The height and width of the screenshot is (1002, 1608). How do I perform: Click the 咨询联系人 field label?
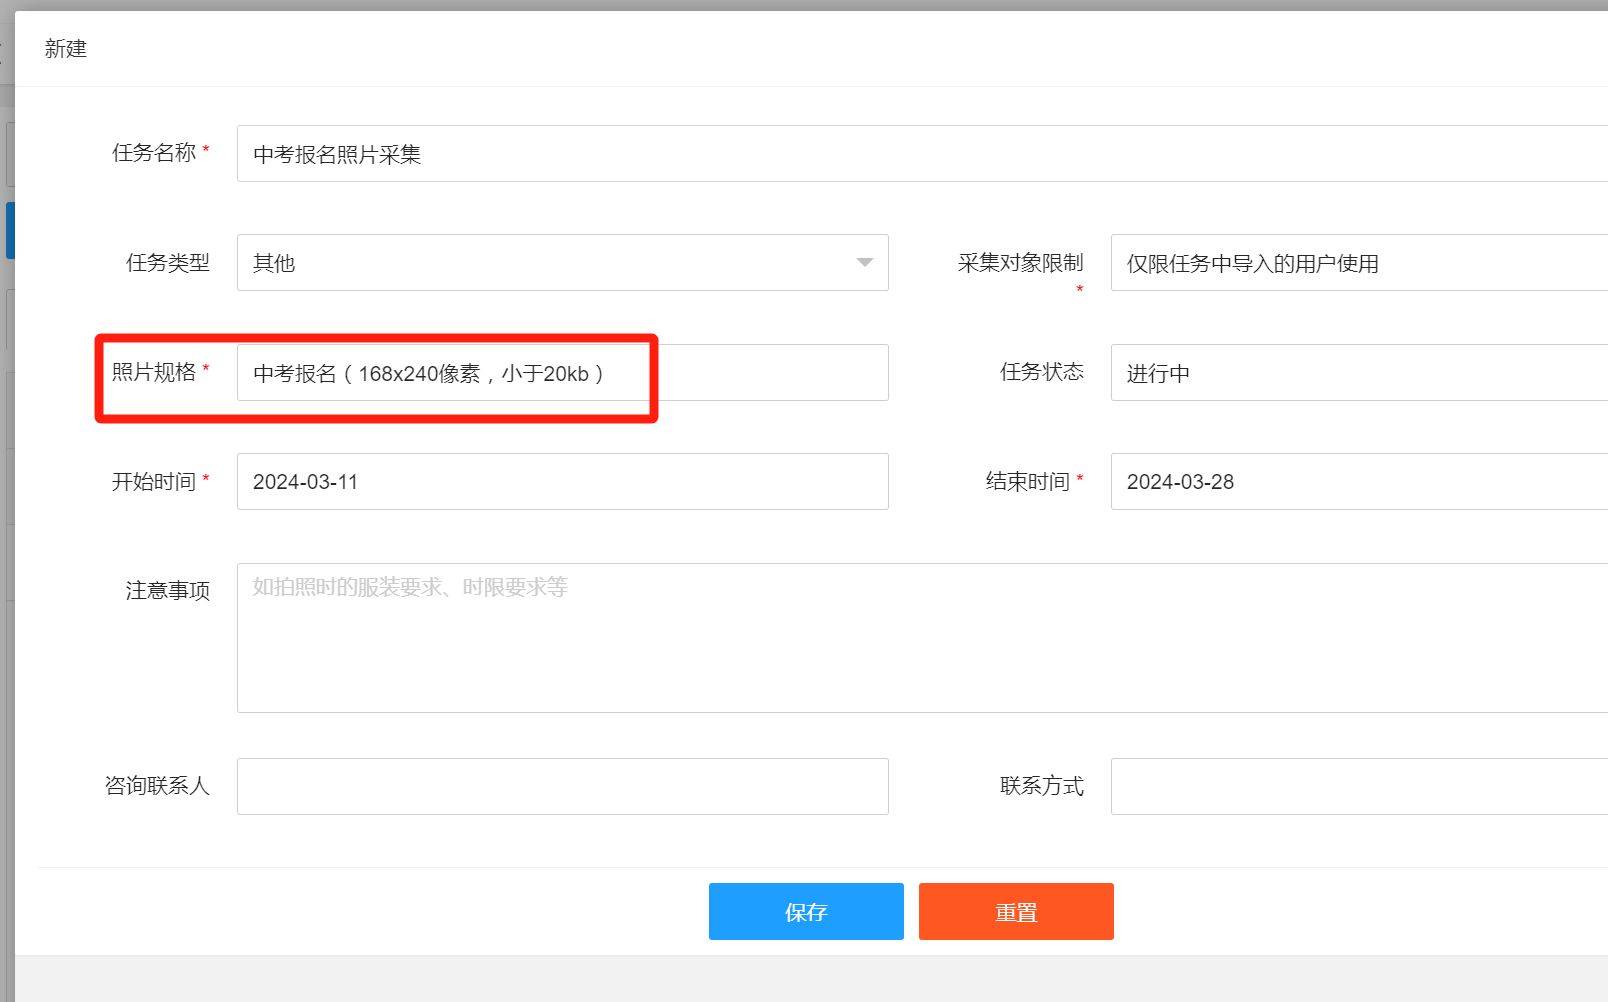157,786
